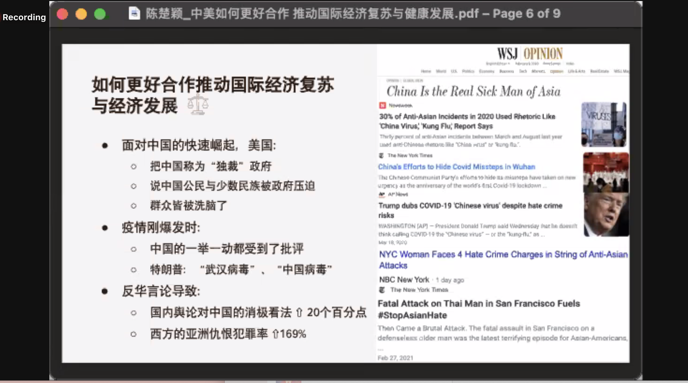Click the China Is the Real Sick Man headline
This screenshot has width=688, height=383.
coord(473,91)
